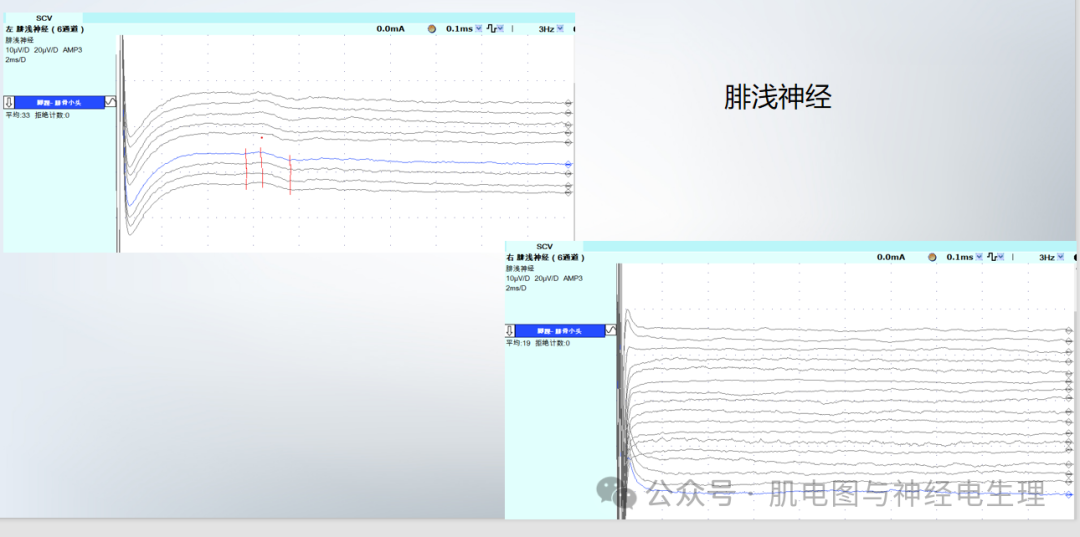
Task: Select the SCV tab in bottom panel
Action: (544, 246)
